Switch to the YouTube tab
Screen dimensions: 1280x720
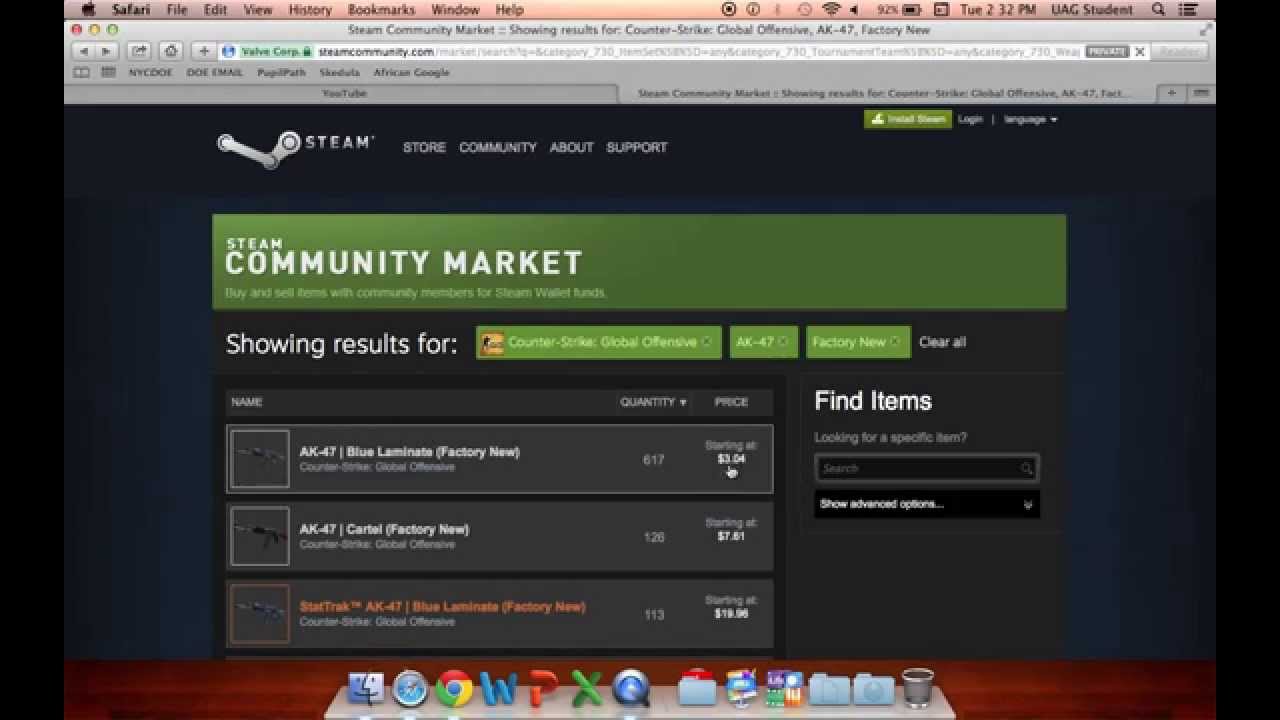[x=342, y=93]
